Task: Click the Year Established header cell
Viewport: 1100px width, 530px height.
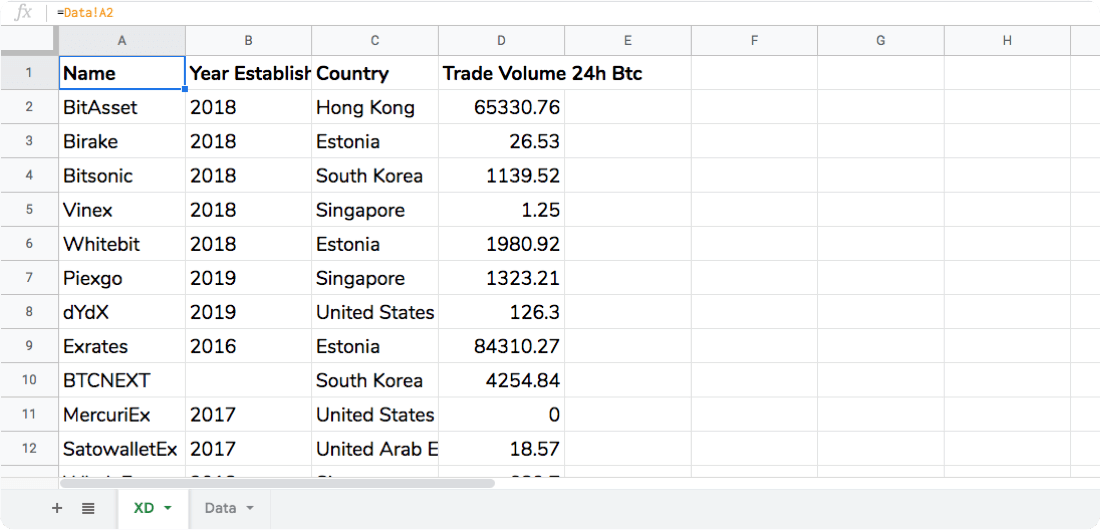Action: pos(248,73)
